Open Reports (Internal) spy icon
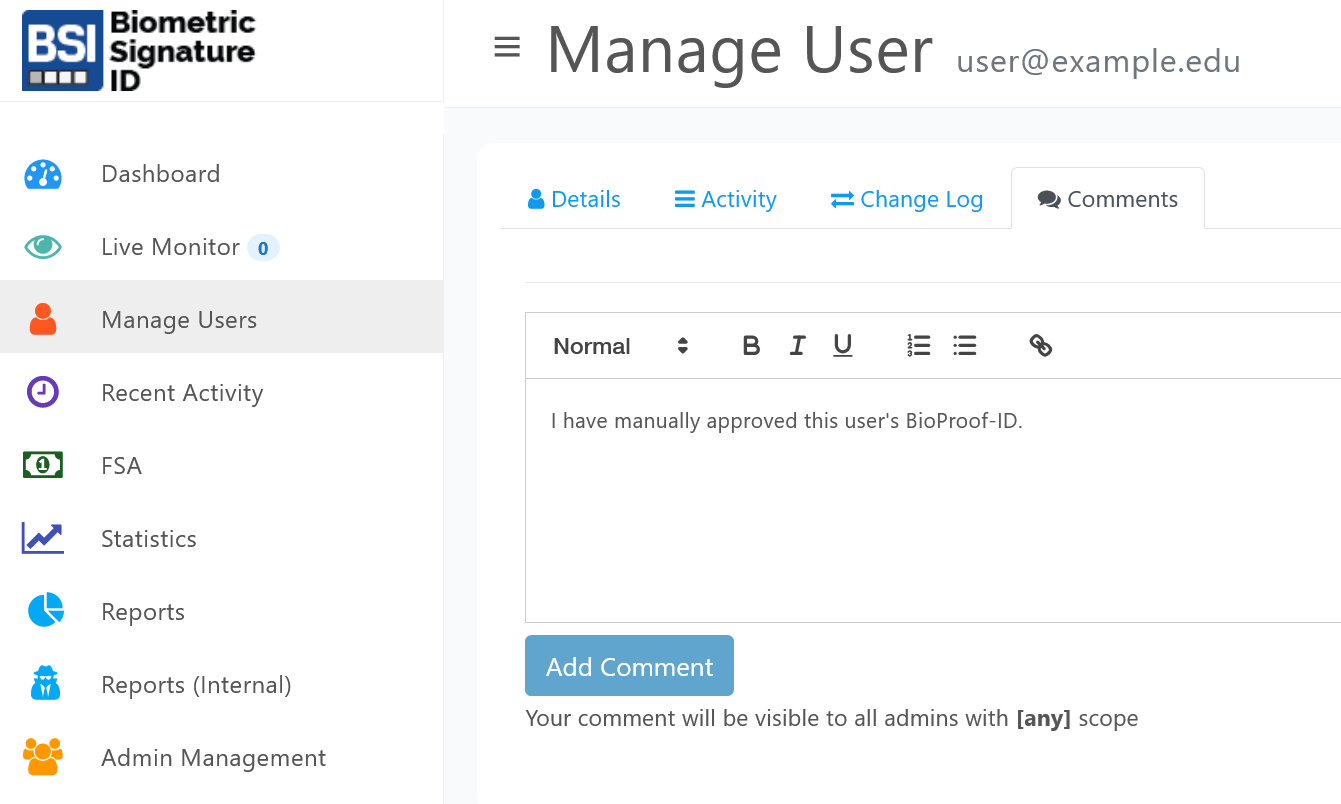The image size is (1341, 804). click(45, 684)
